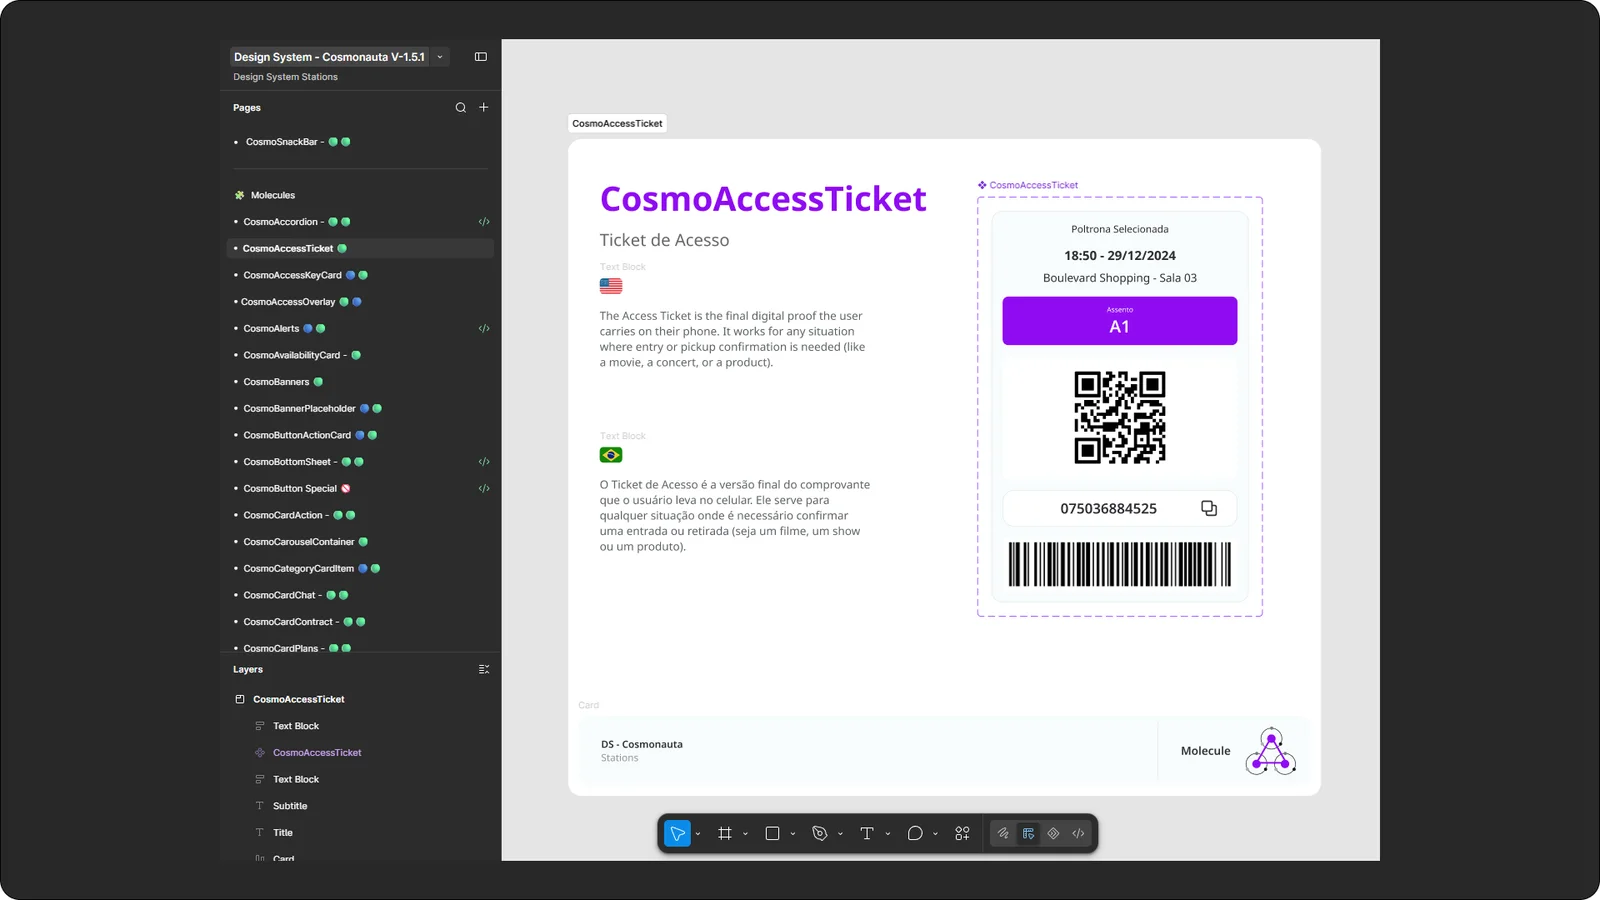Switch to Prototype mode diamond icon
The image size is (1600, 900).
pyautogui.click(x=1053, y=833)
